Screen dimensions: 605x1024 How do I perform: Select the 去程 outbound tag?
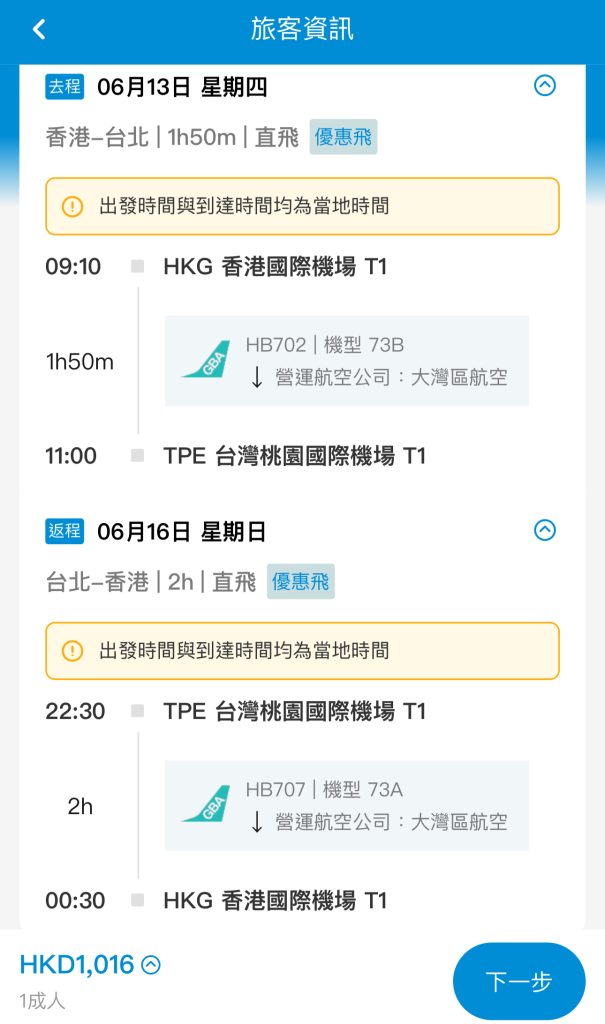coord(65,87)
